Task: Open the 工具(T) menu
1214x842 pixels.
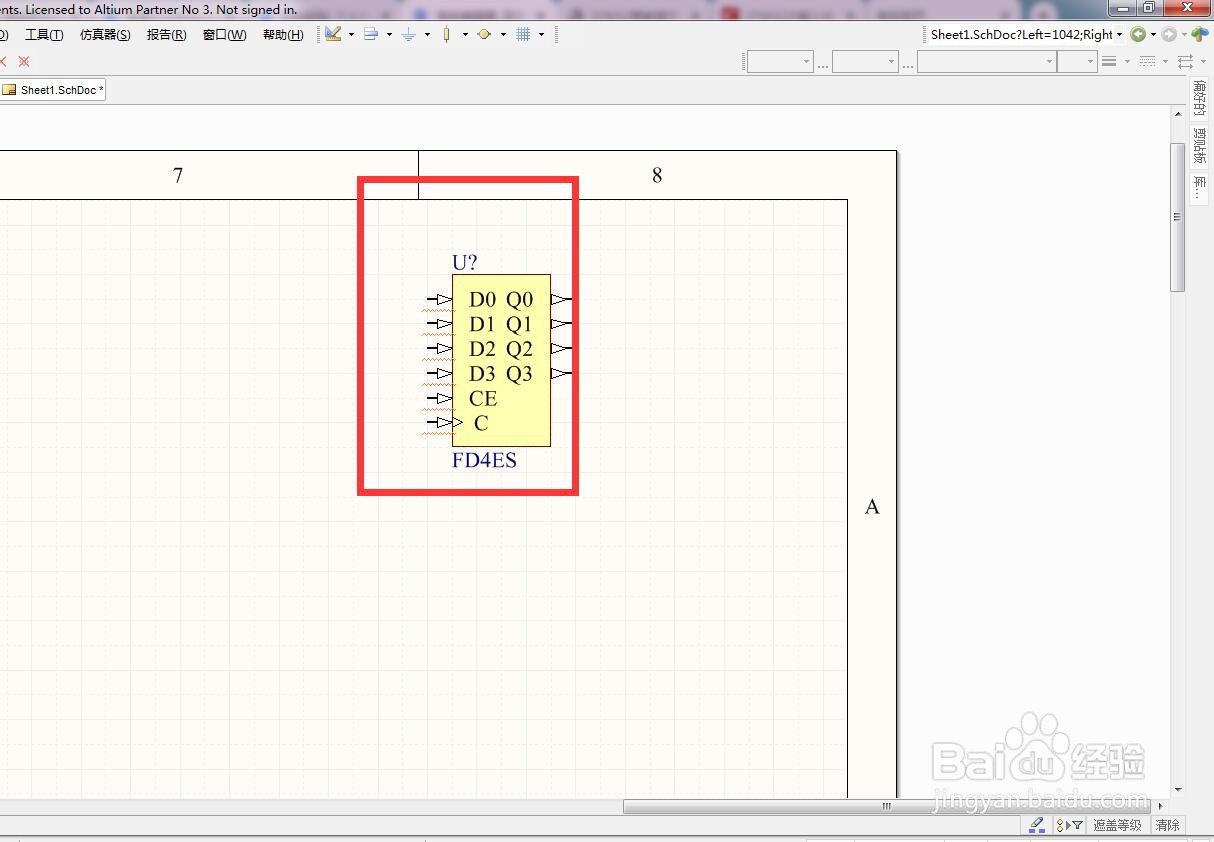Action: point(44,35)
